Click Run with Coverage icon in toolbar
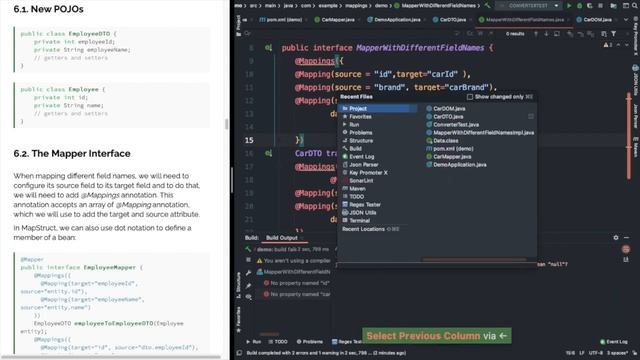This screenshot has height=360, width=640. coord(589,6)
